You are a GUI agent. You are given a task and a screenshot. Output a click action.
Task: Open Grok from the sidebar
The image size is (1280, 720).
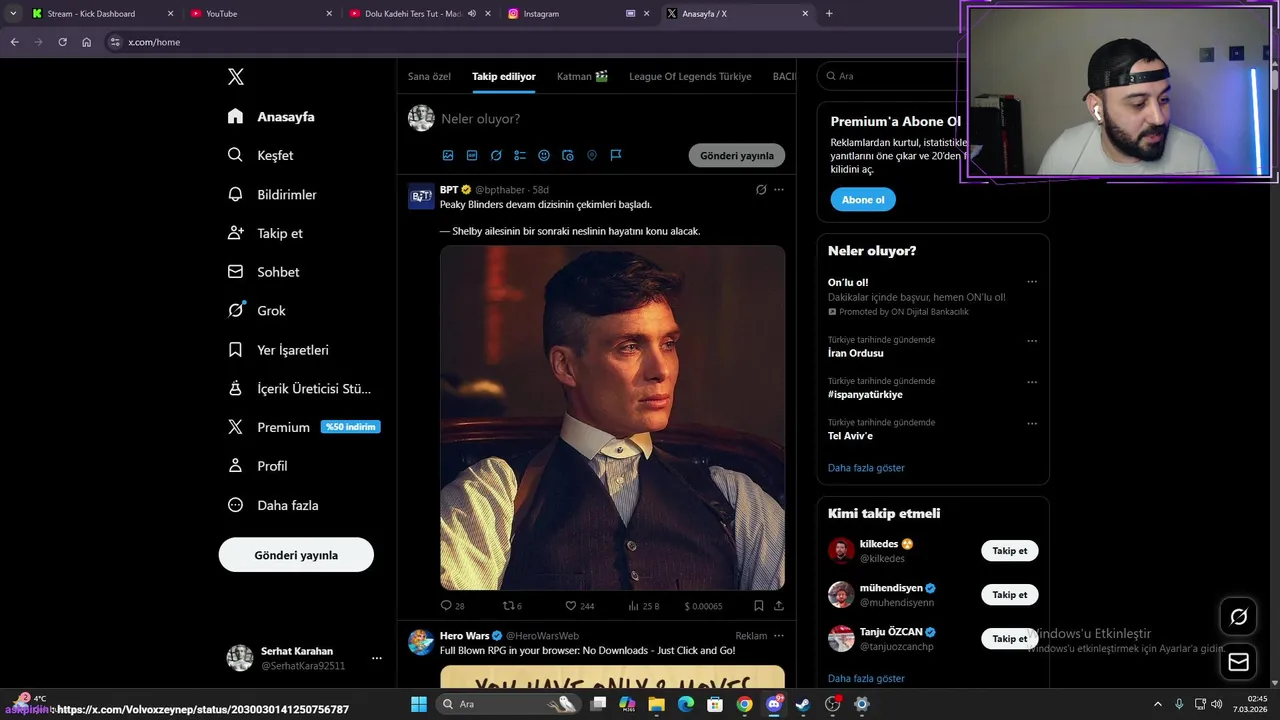[x=257, y=311]
